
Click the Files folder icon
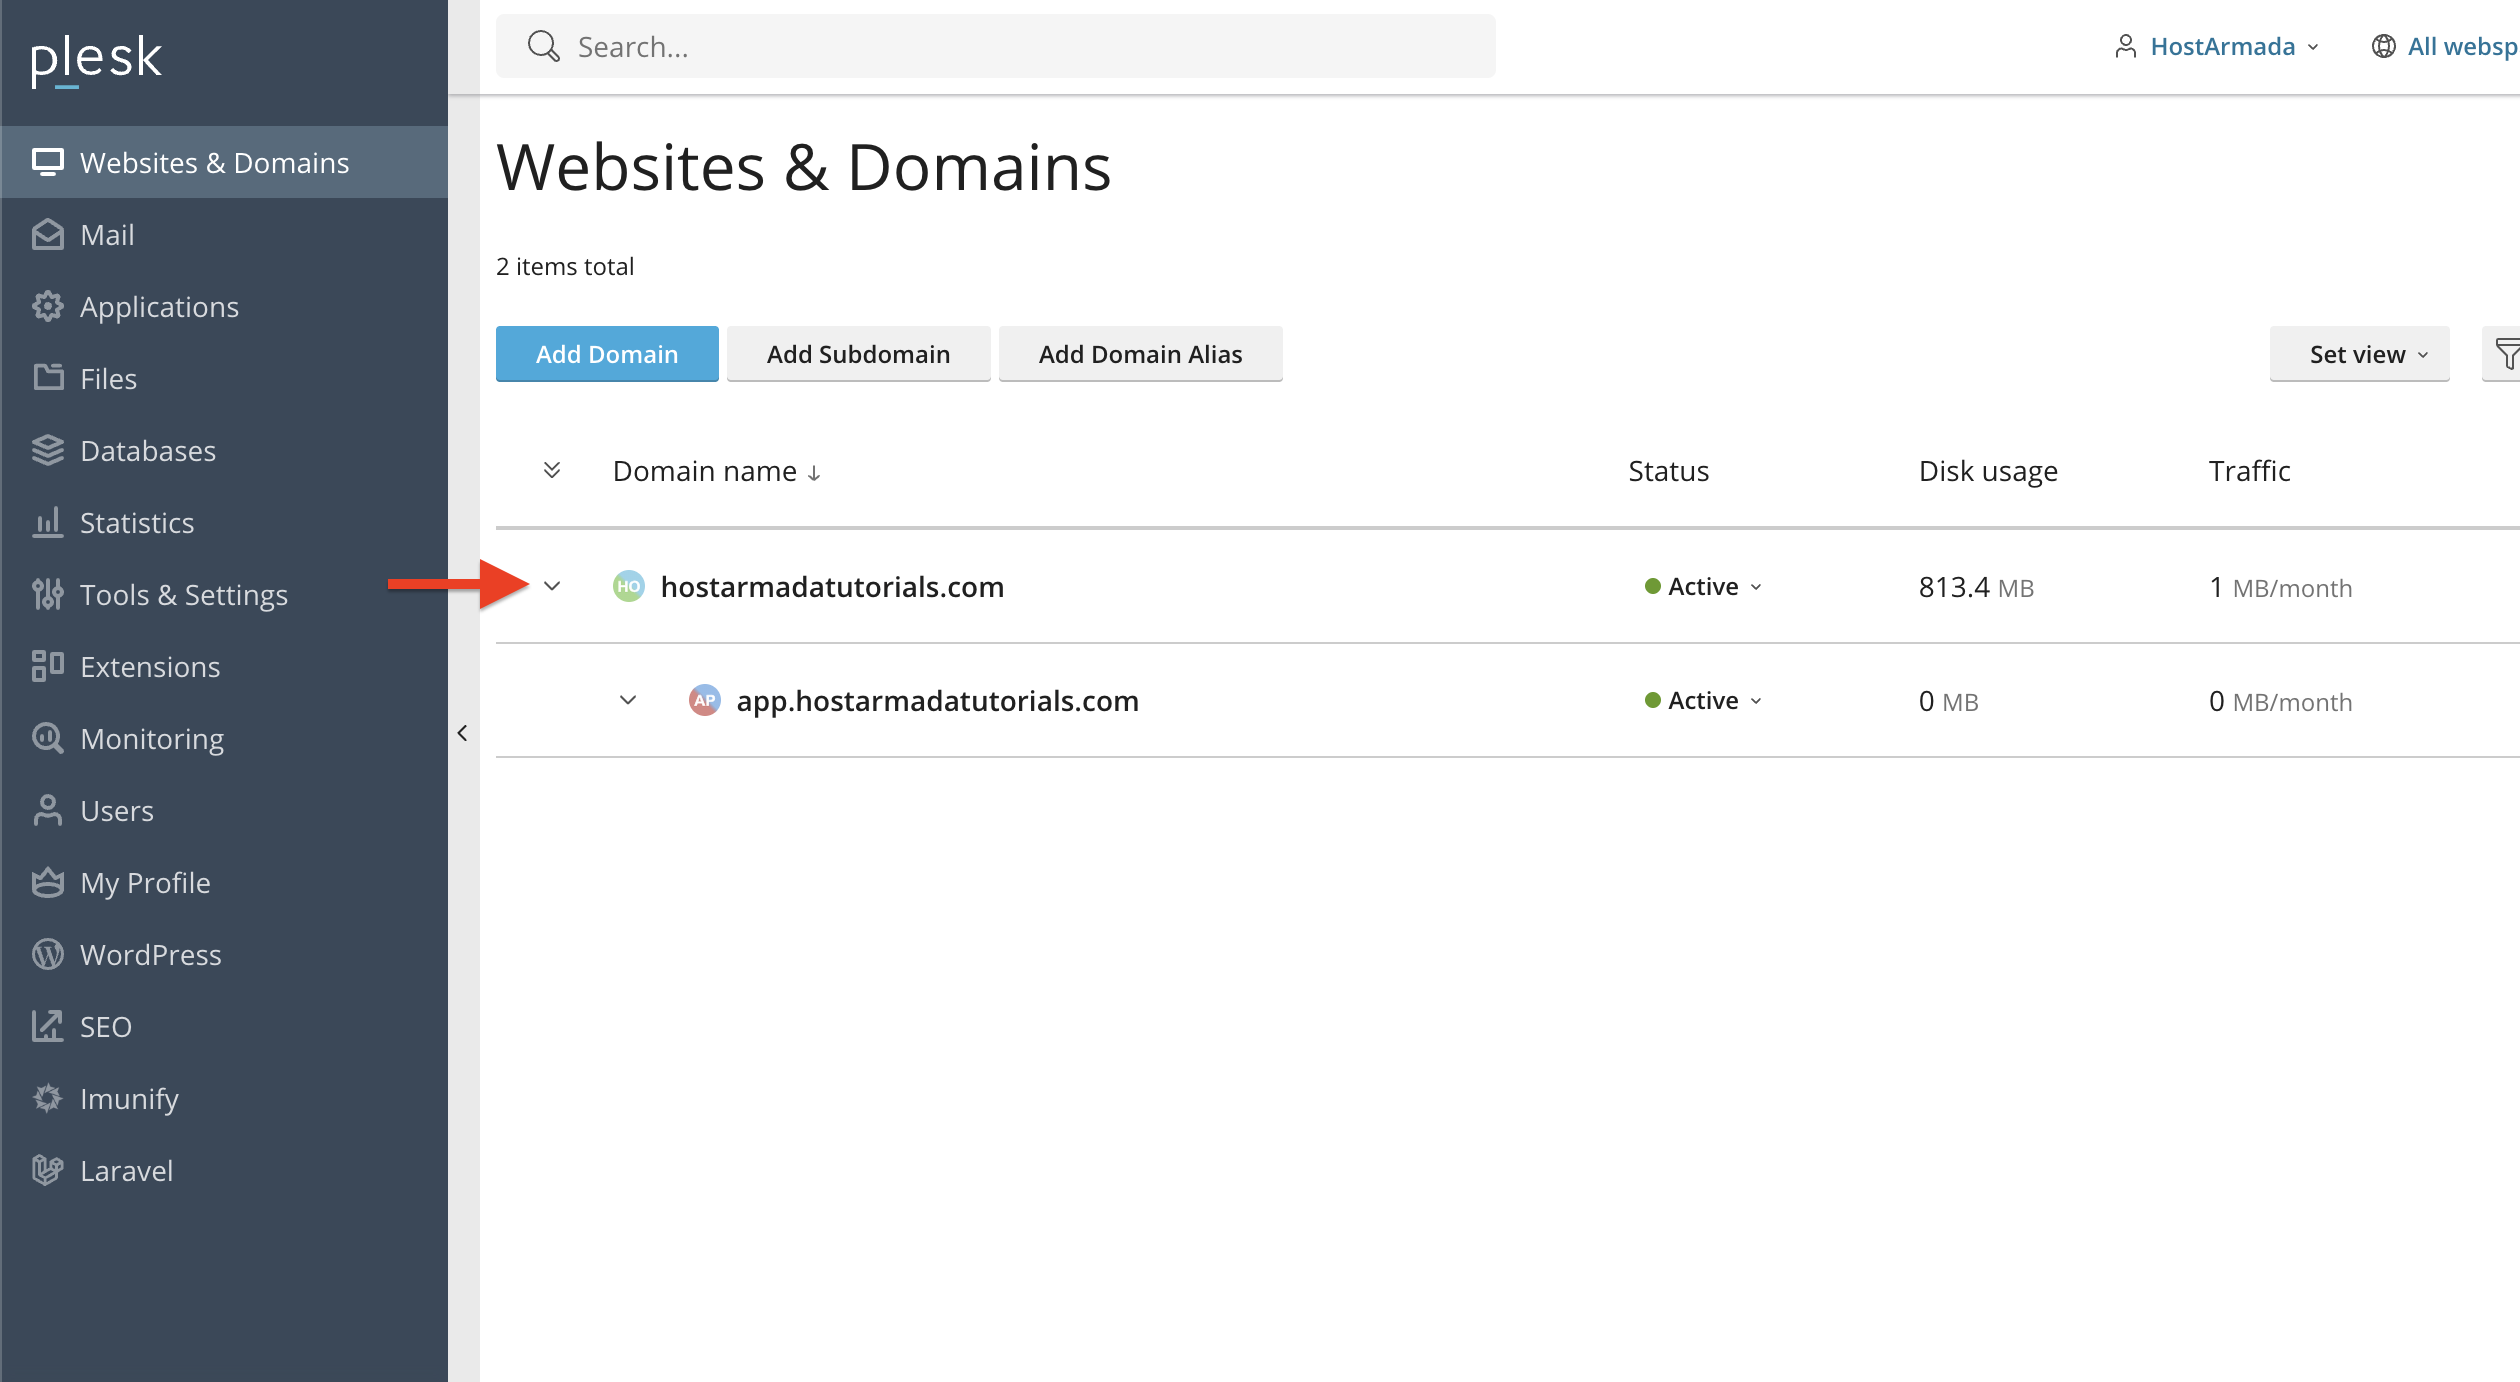tap(47, 377)
